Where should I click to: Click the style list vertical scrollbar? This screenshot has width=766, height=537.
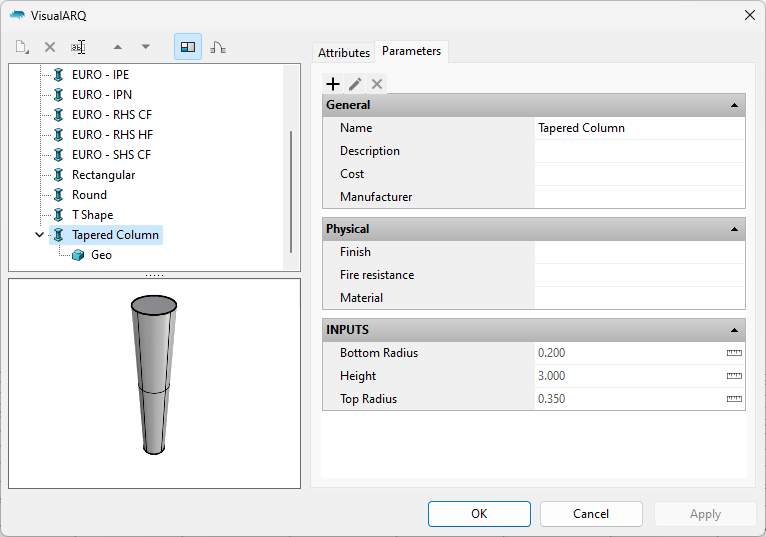pos(291,192)
